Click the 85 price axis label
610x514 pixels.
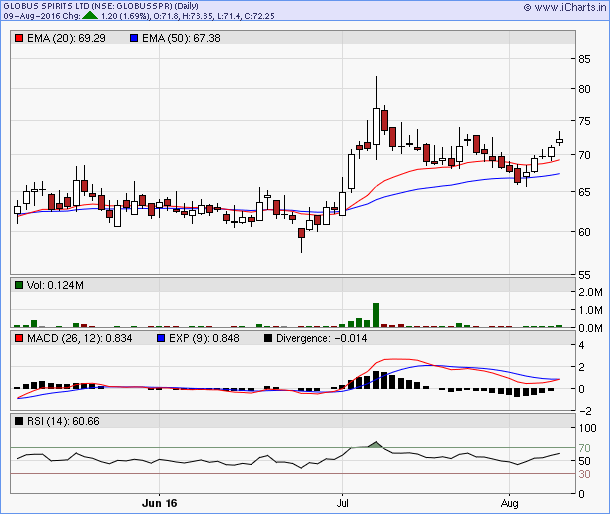584,59
